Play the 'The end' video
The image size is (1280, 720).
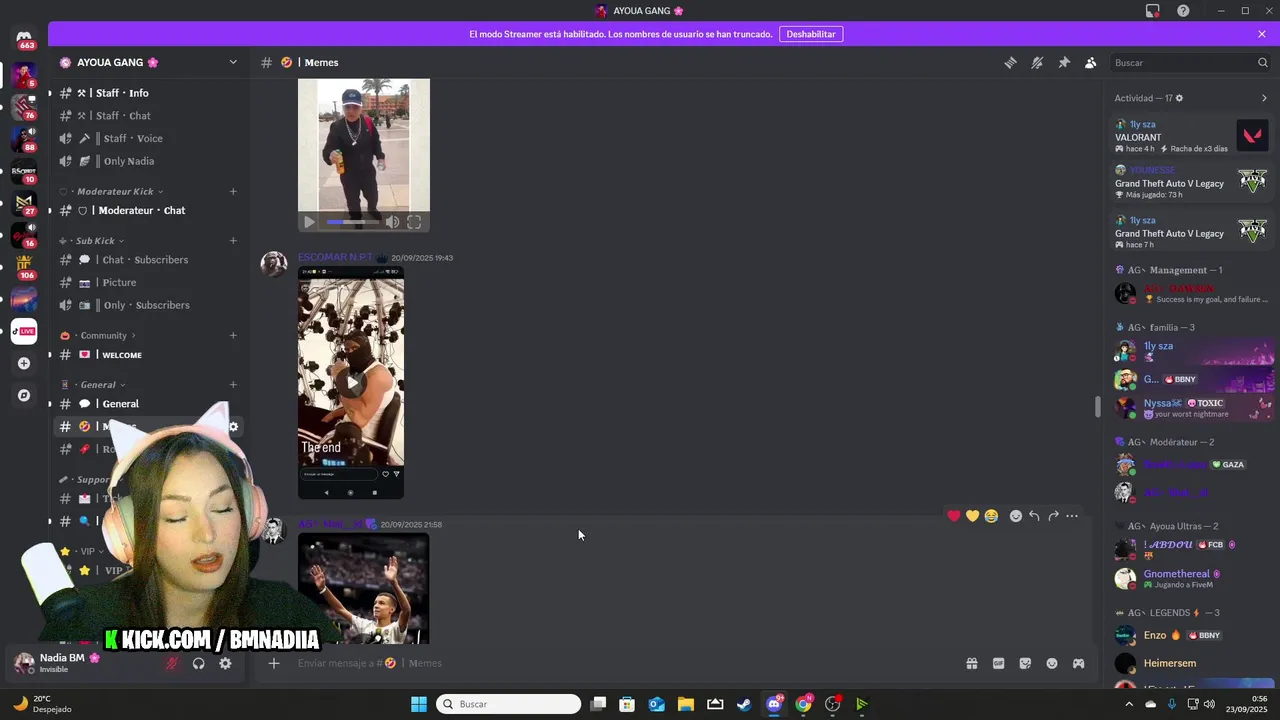351,382
